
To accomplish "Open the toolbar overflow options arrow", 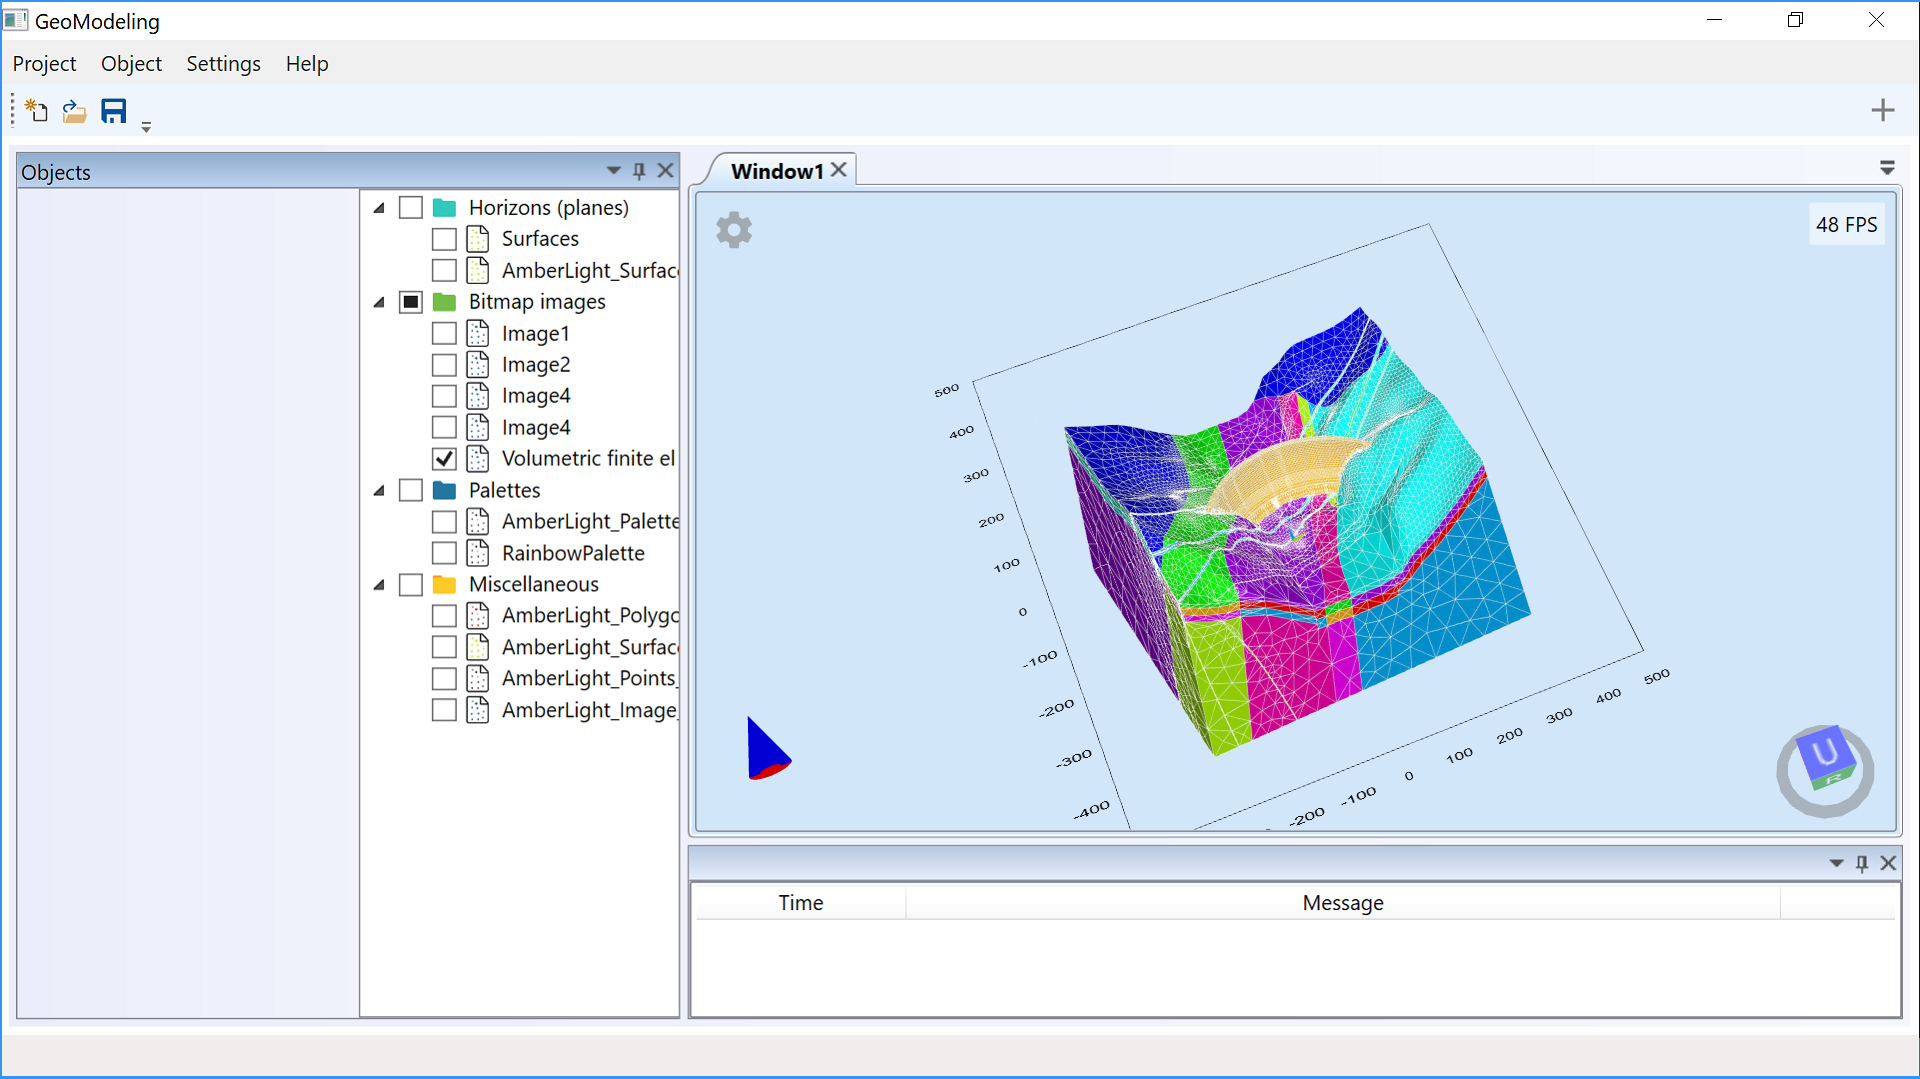I will click(146, 127).
